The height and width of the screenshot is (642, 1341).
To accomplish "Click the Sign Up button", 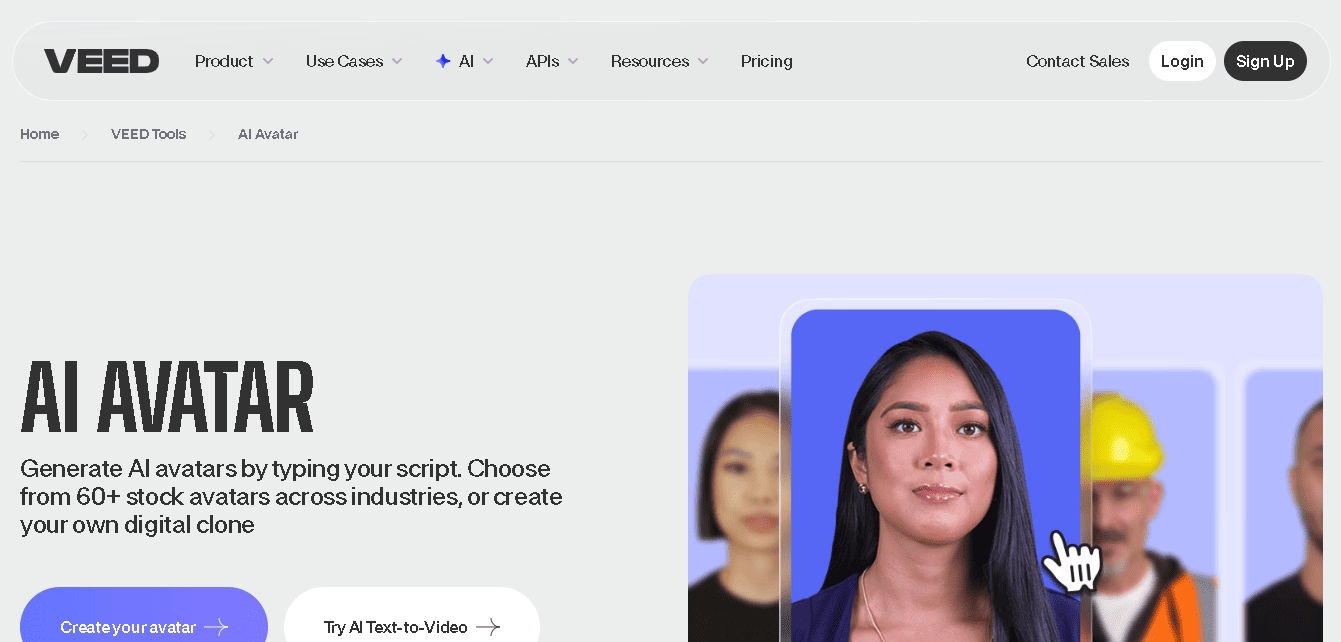I will [1265, 61].
